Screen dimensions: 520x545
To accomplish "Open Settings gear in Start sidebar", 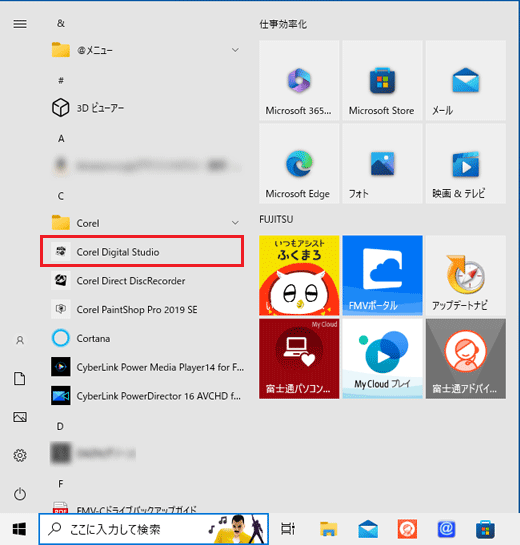I will tap(20, 455).
